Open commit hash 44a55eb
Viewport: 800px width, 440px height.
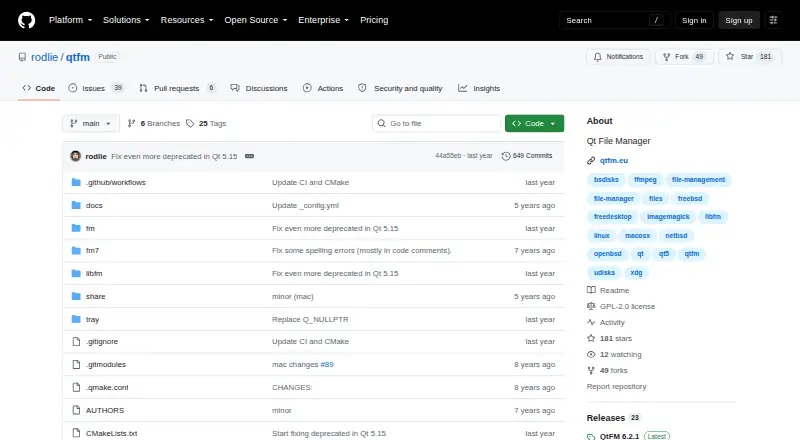[x=448, y=156]
